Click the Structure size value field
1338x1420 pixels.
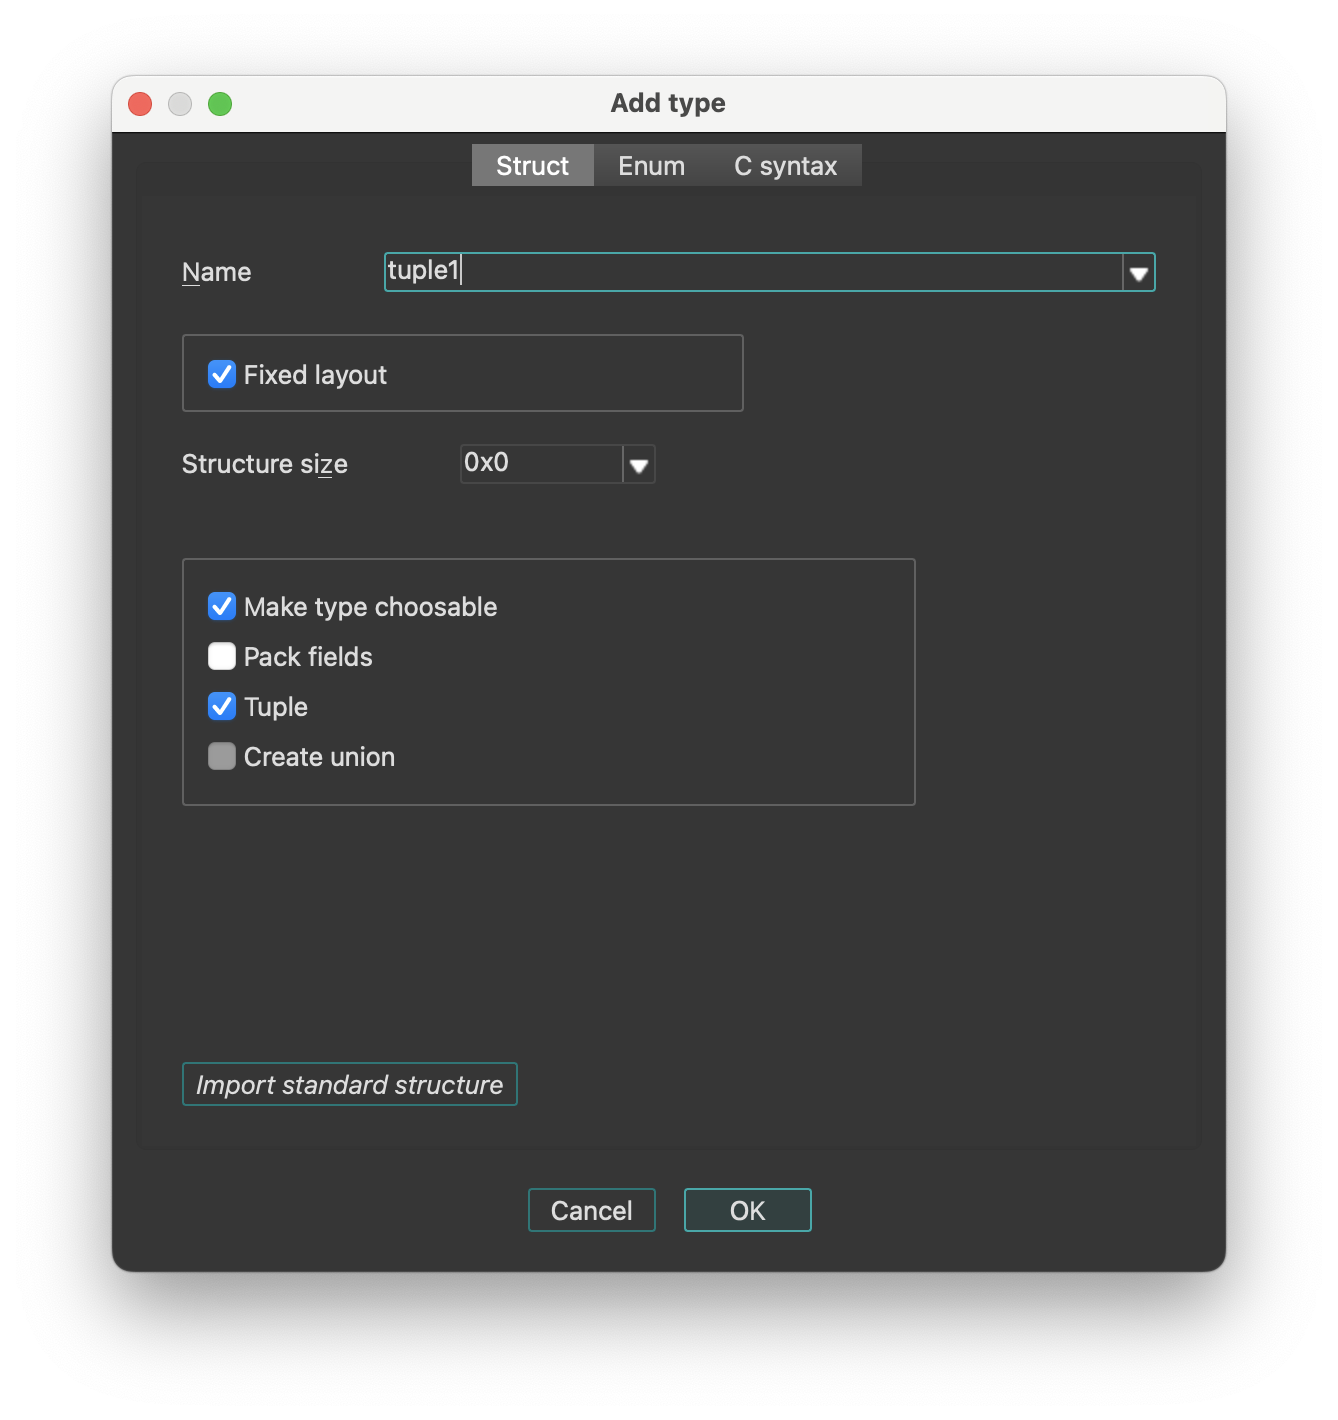point(540,464)
